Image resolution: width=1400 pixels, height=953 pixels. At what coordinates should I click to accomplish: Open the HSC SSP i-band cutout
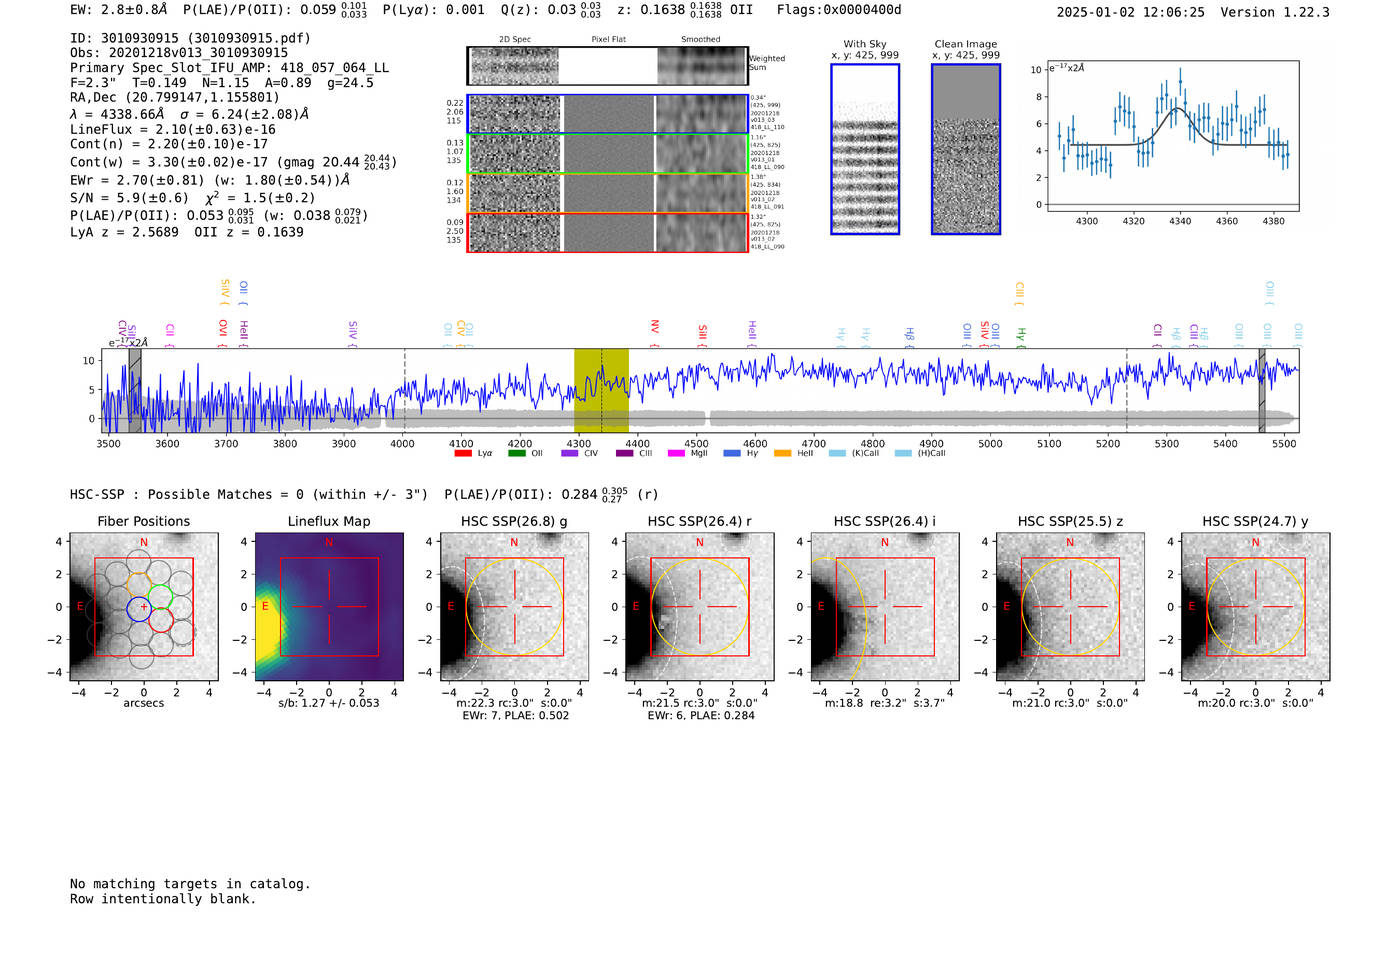[885, 607]
